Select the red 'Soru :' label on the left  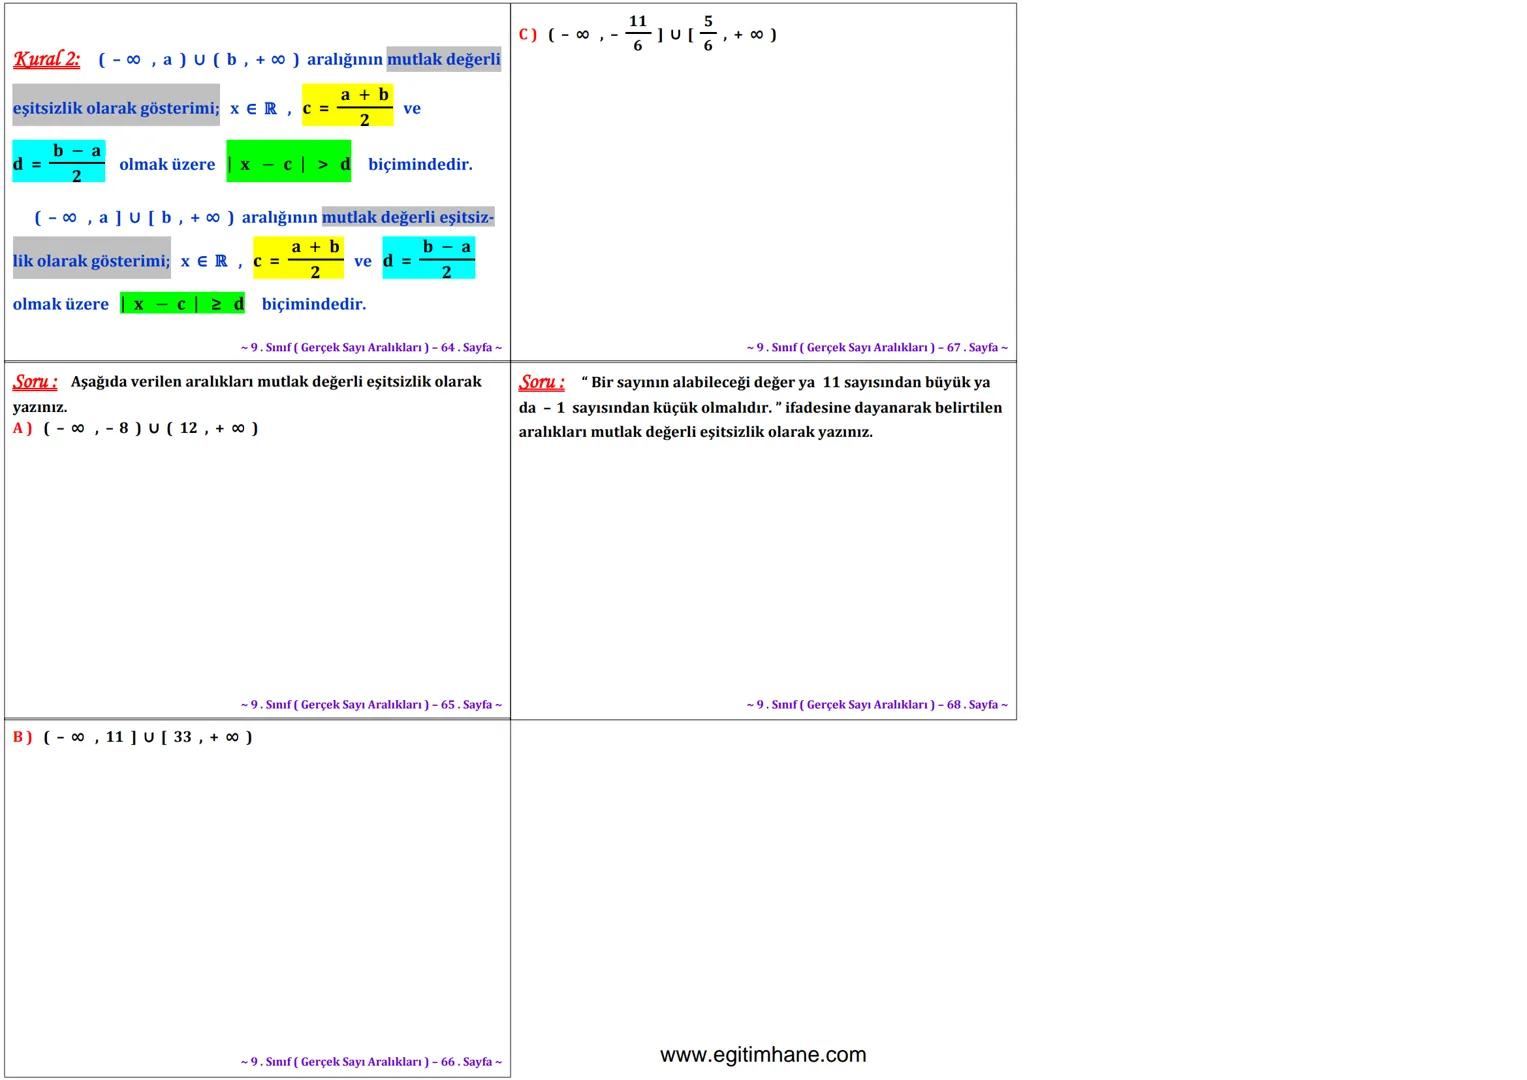click(34, 381)
